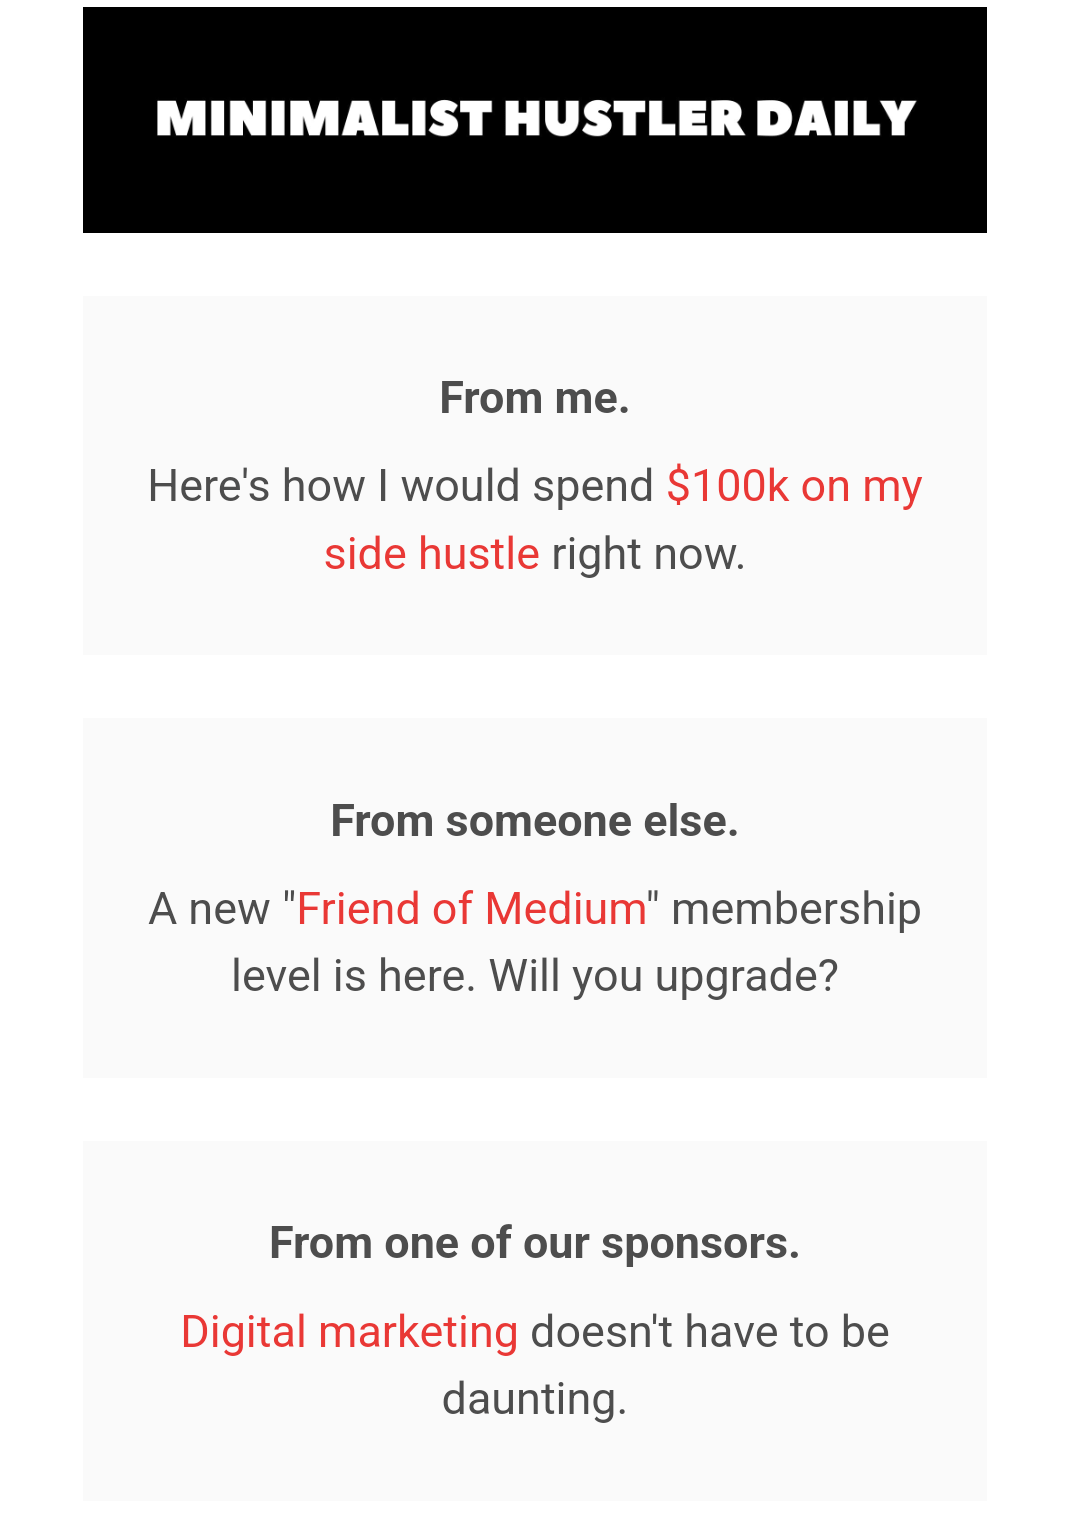Select the "From someone else." heading
This screenshot has width=1065, height=1535.
[535, 821]
